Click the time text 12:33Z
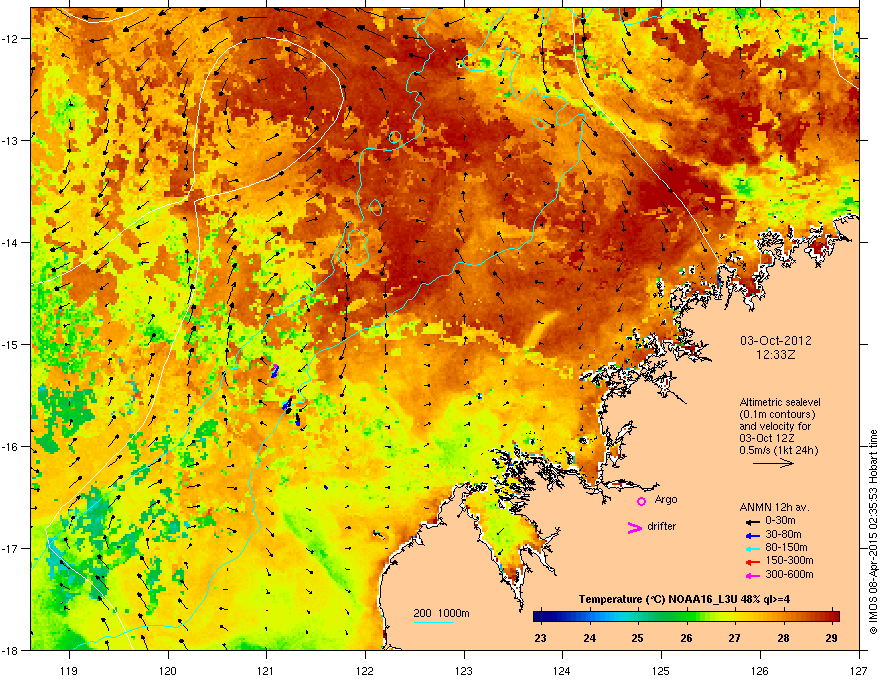This screenshot has height=680, width=880. [x=776, y=355]
